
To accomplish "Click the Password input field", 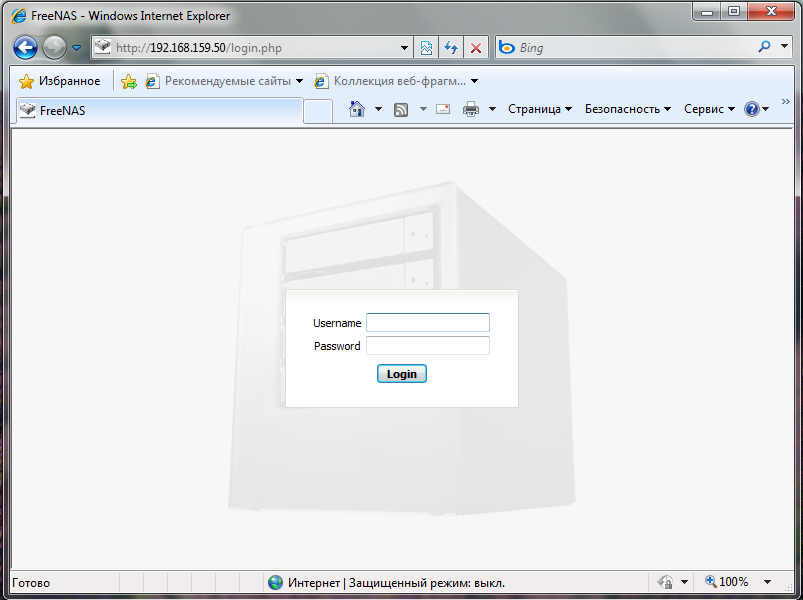I will click(428, 346).
